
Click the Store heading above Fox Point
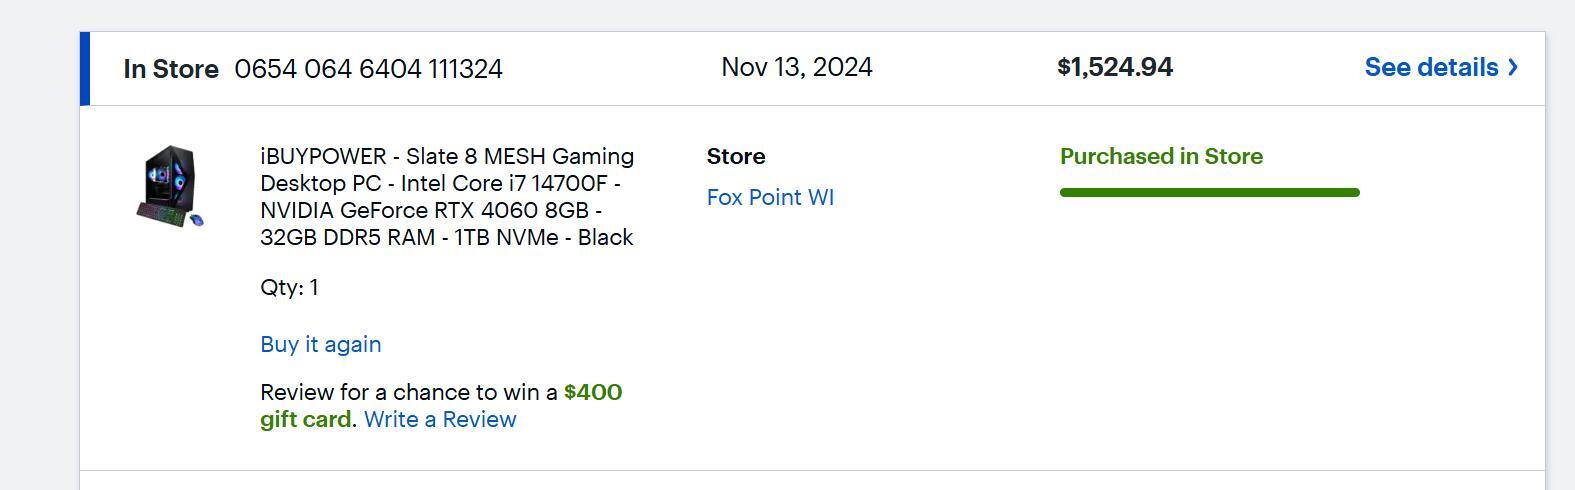coord(736,156)
